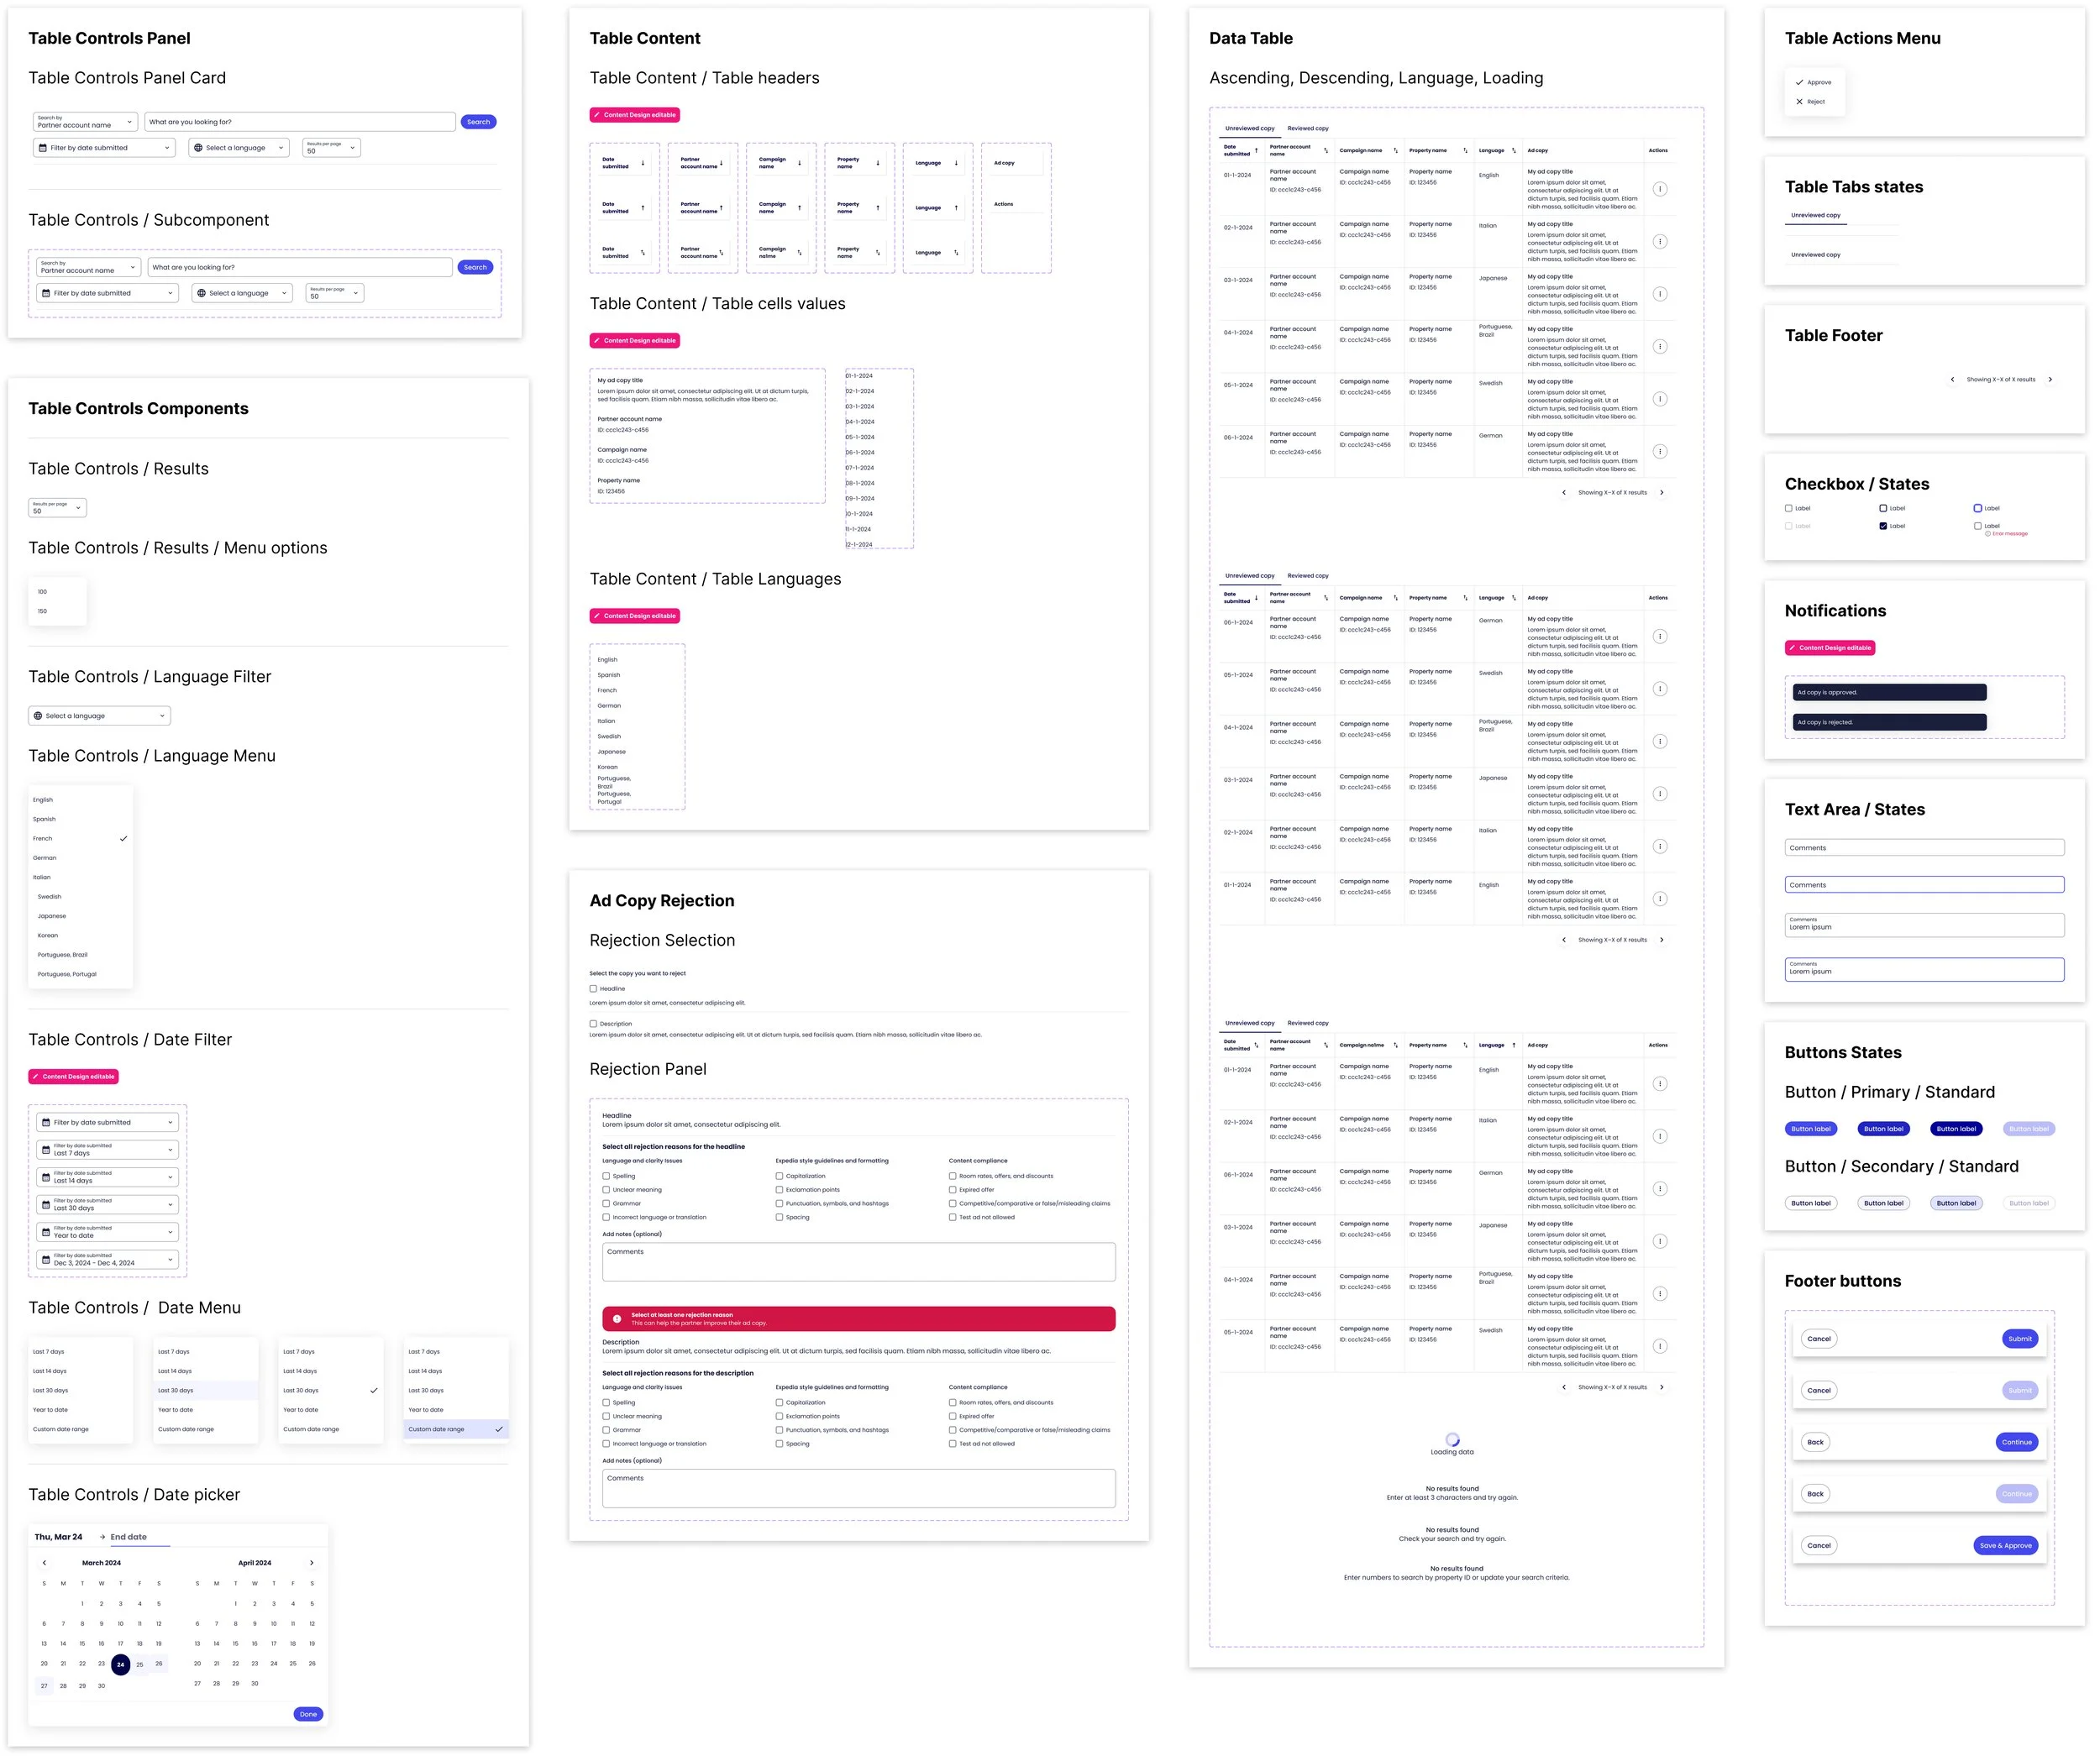Check Spelling under headline rejection reasons
Image resolution: width=2100 pixels, height=1756 pixels.
coord(606,1177)
